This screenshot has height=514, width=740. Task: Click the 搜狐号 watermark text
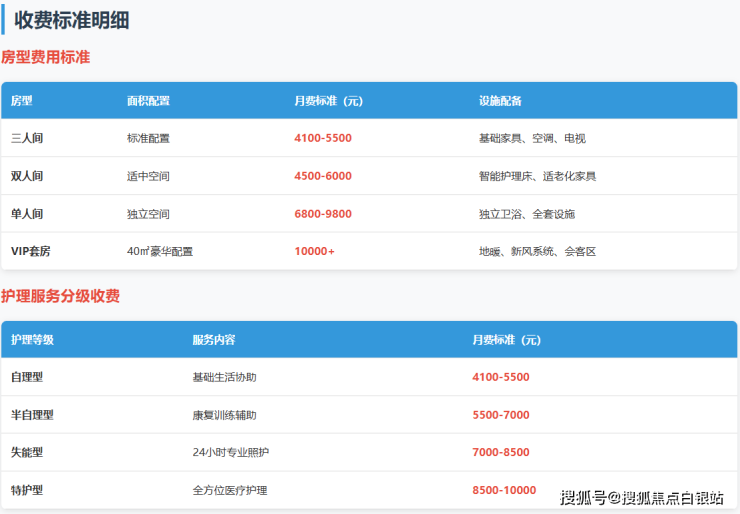(x=582, y=497)
